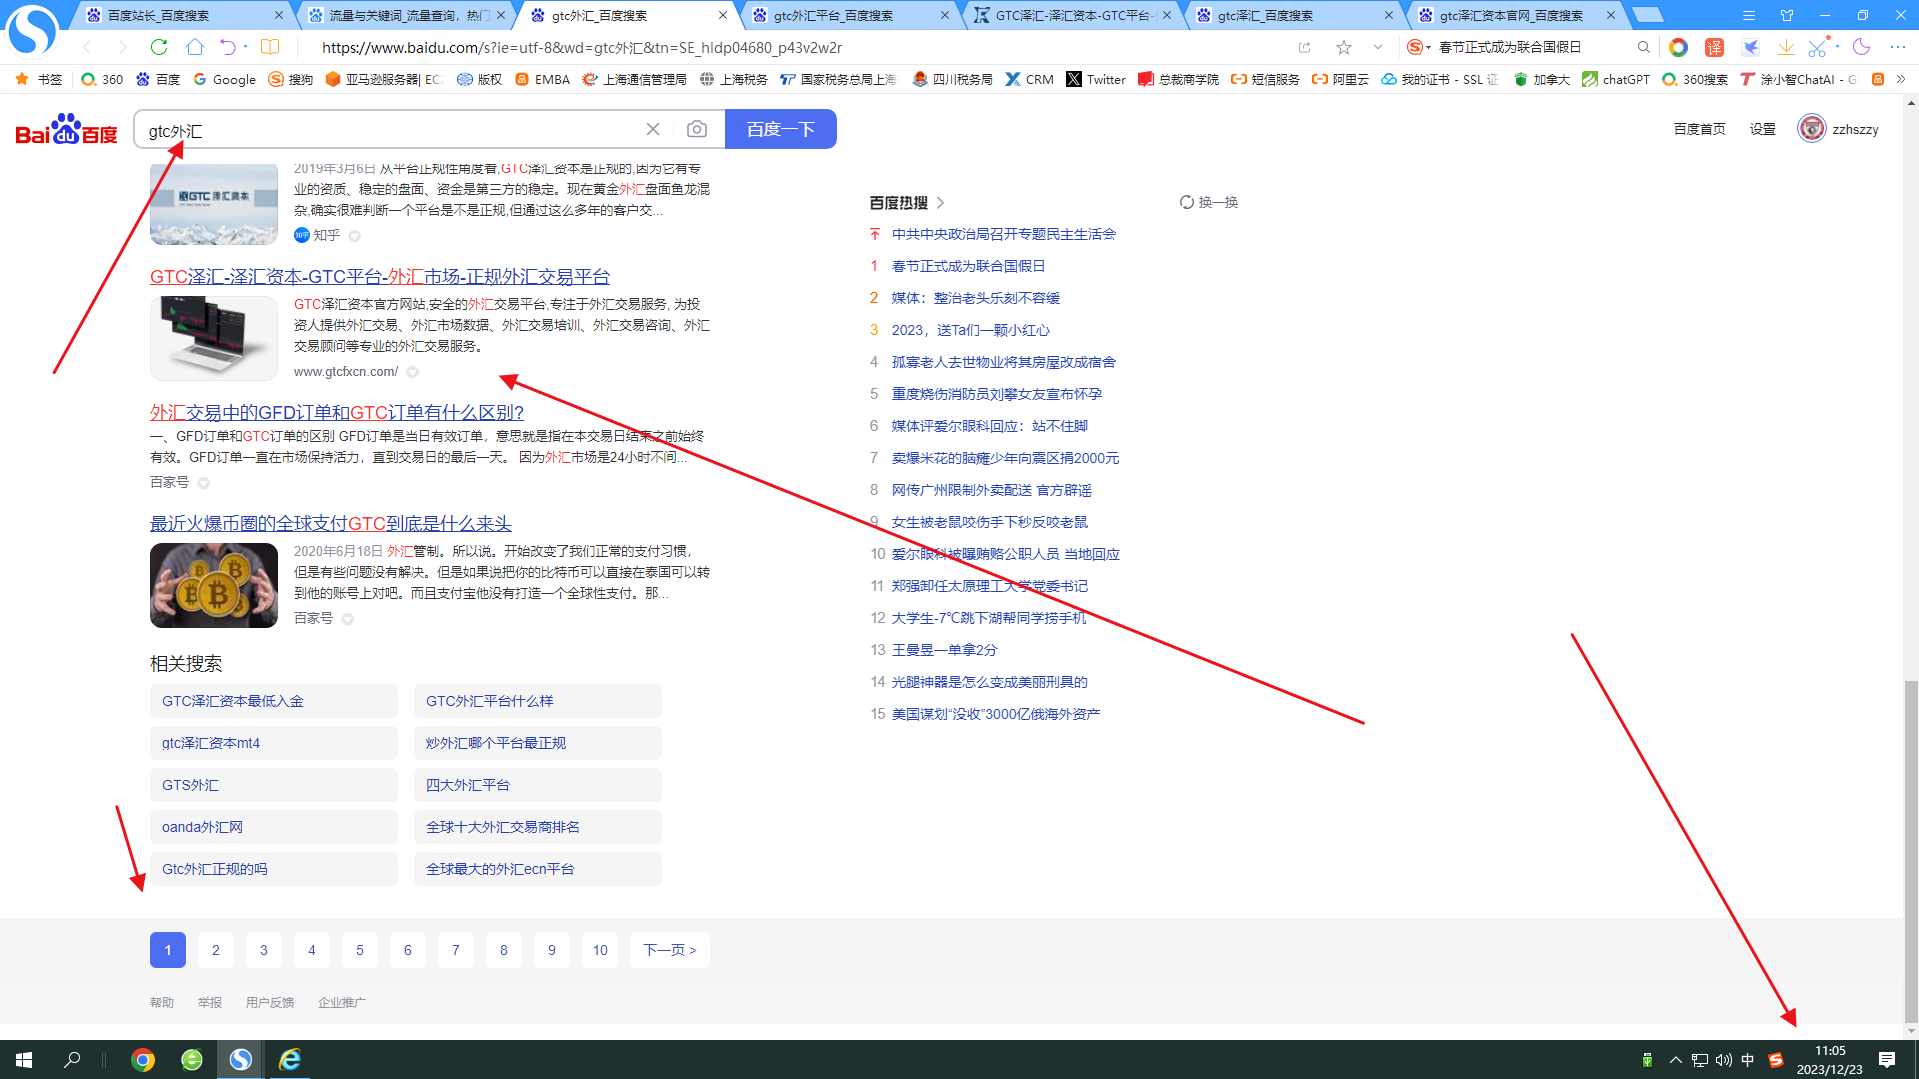Open the volume icon in system tray
The height and width of the screenshot is (1079, 1919).
pos(1722,1059)
